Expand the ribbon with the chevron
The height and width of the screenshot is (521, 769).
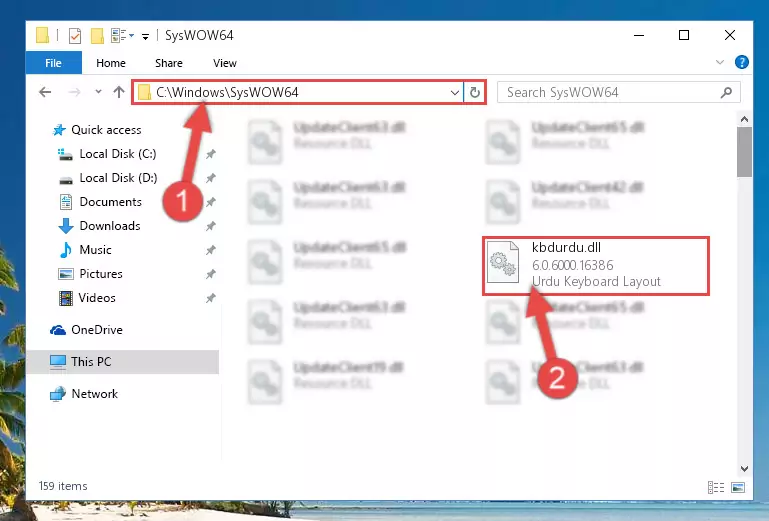point(719,62)
